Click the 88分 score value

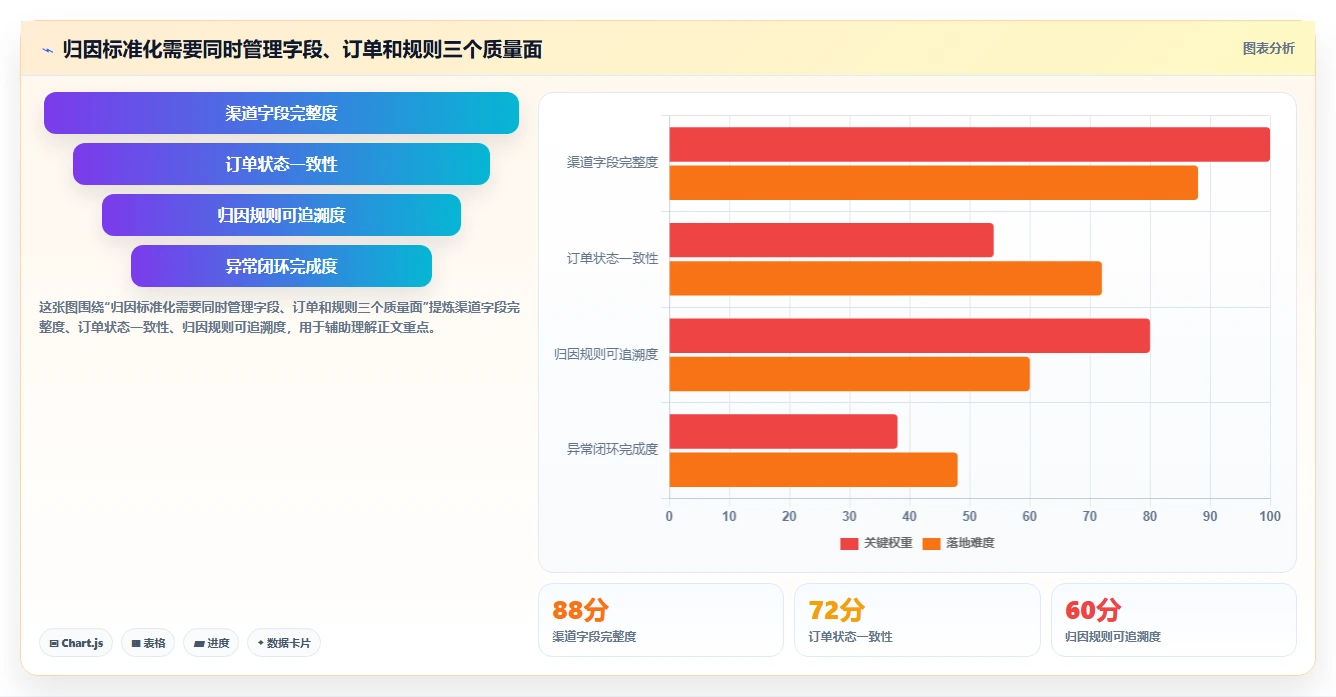(x=580, y=610)
